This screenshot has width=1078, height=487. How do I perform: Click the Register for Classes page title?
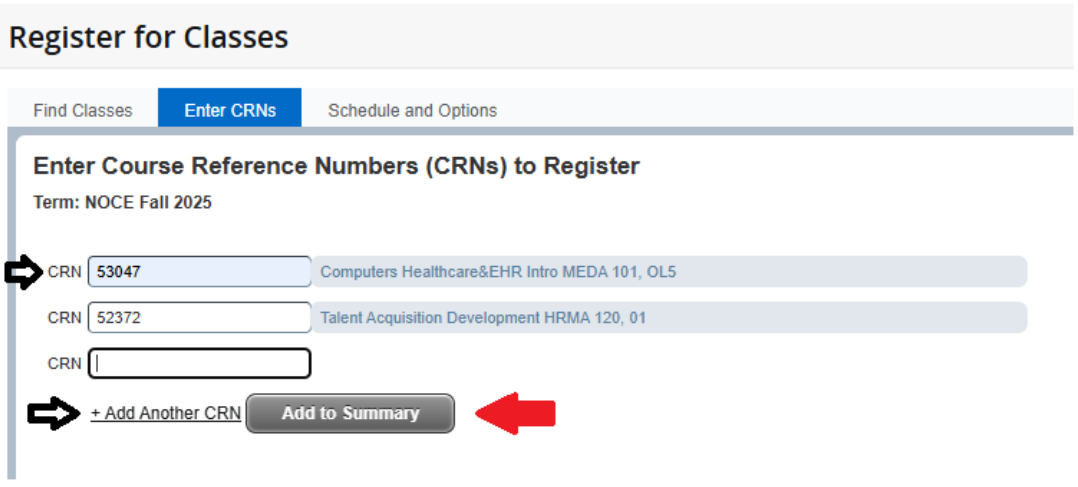149,38
